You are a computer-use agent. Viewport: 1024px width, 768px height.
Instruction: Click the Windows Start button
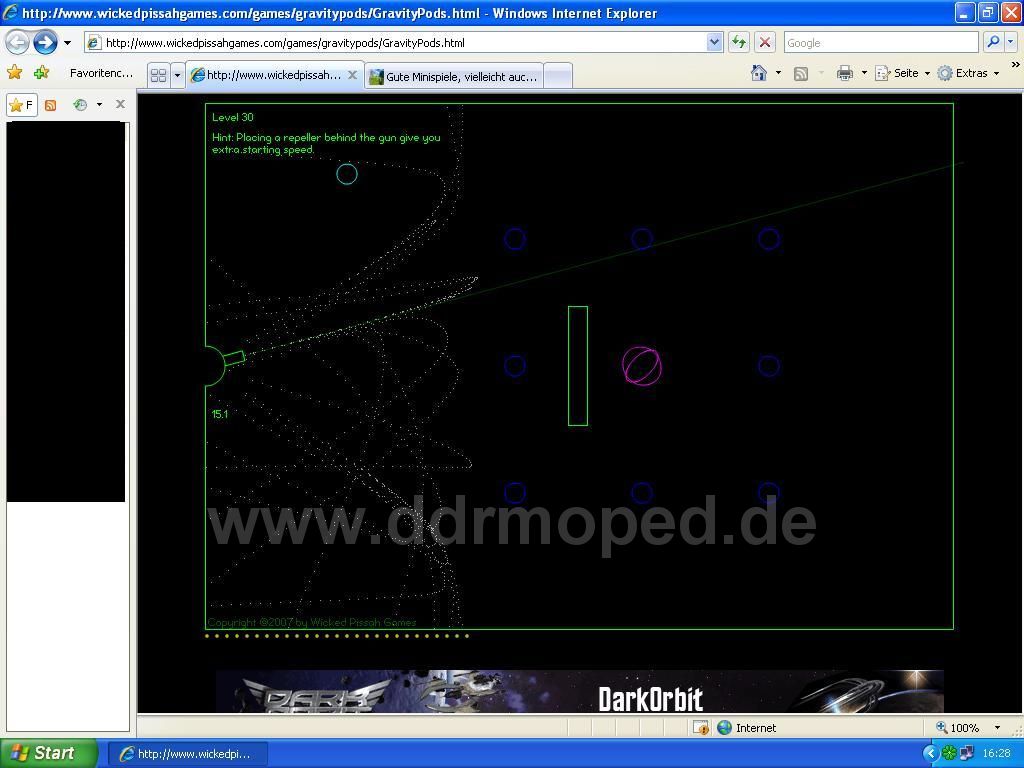point(48,753)
